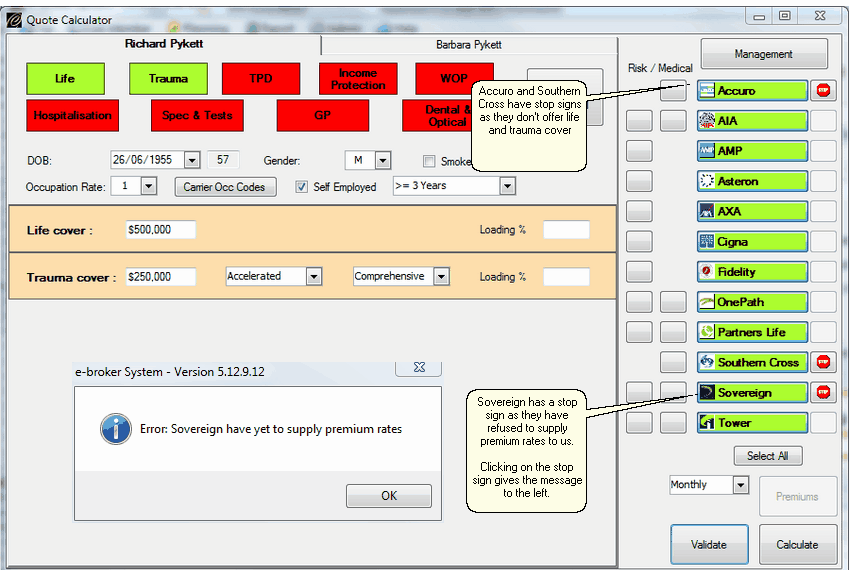Switch to Barbara Pykett tab
This screenshot has width=850, height=570.
[469, 45]
